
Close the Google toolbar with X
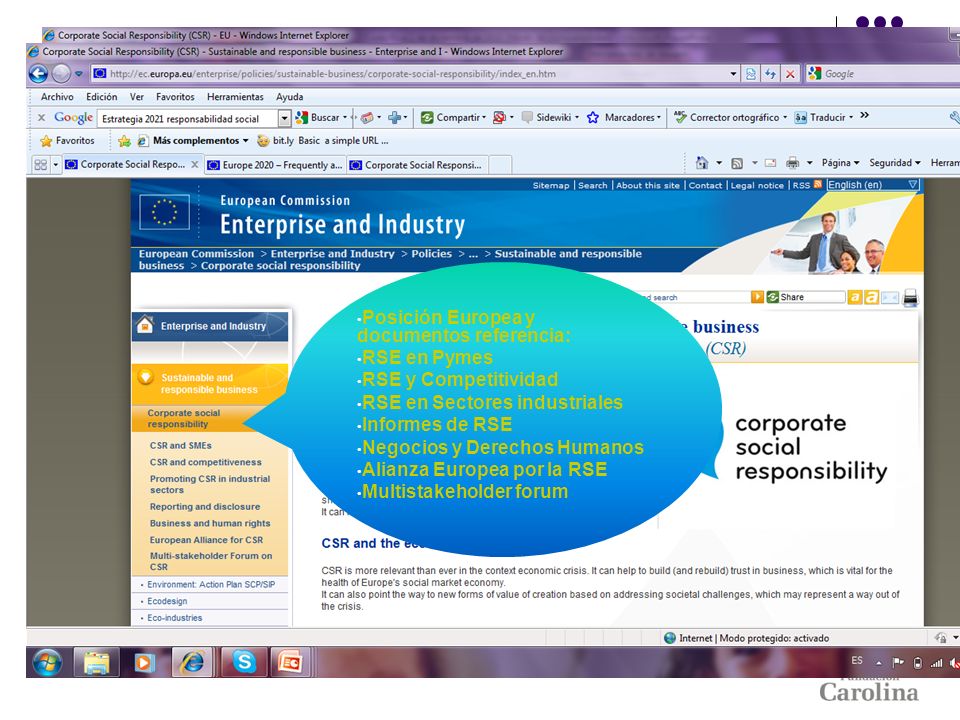42,118
